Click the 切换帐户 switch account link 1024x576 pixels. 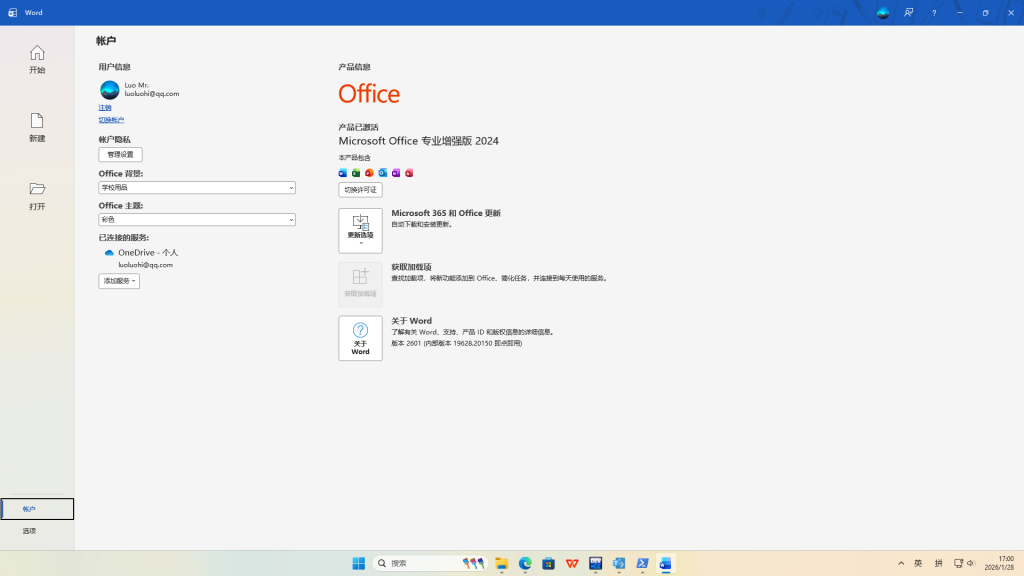(111, 120)
